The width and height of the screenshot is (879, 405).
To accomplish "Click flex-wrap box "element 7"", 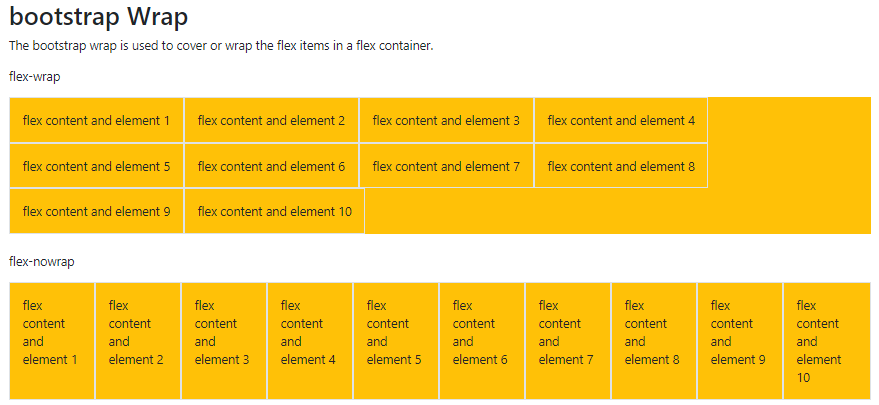I will coord(446,167).
